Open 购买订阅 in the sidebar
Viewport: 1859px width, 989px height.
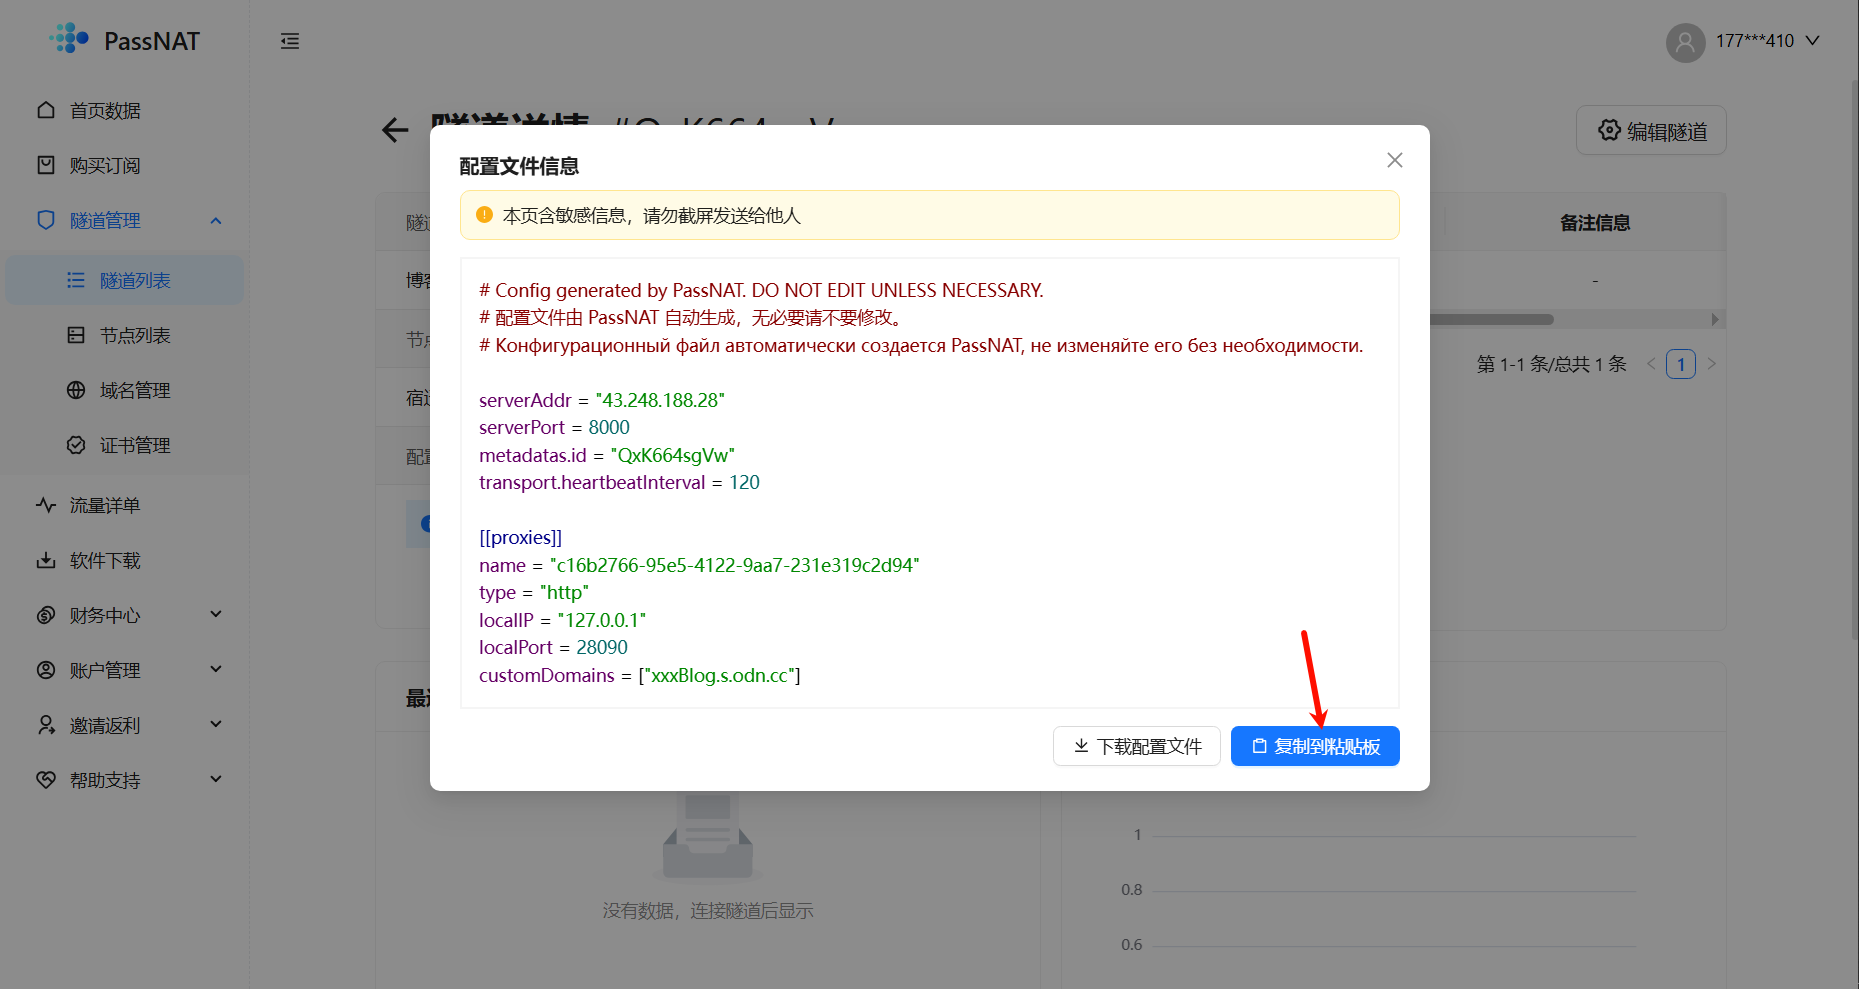coord(105,166)
